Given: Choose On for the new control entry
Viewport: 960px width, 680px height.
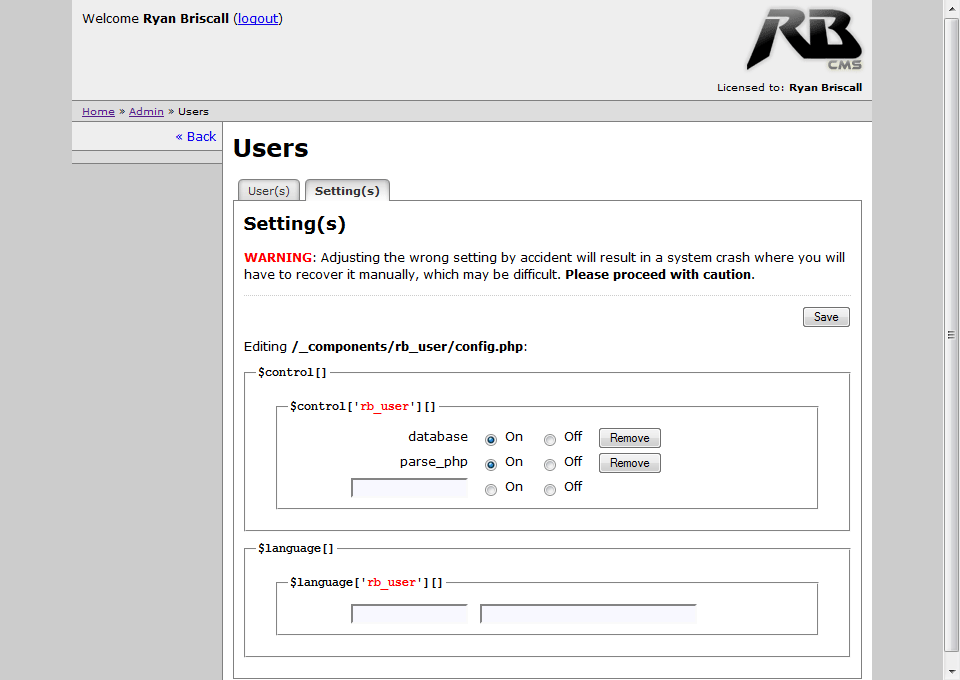Looking at the screenshot, I should (491, 490).
